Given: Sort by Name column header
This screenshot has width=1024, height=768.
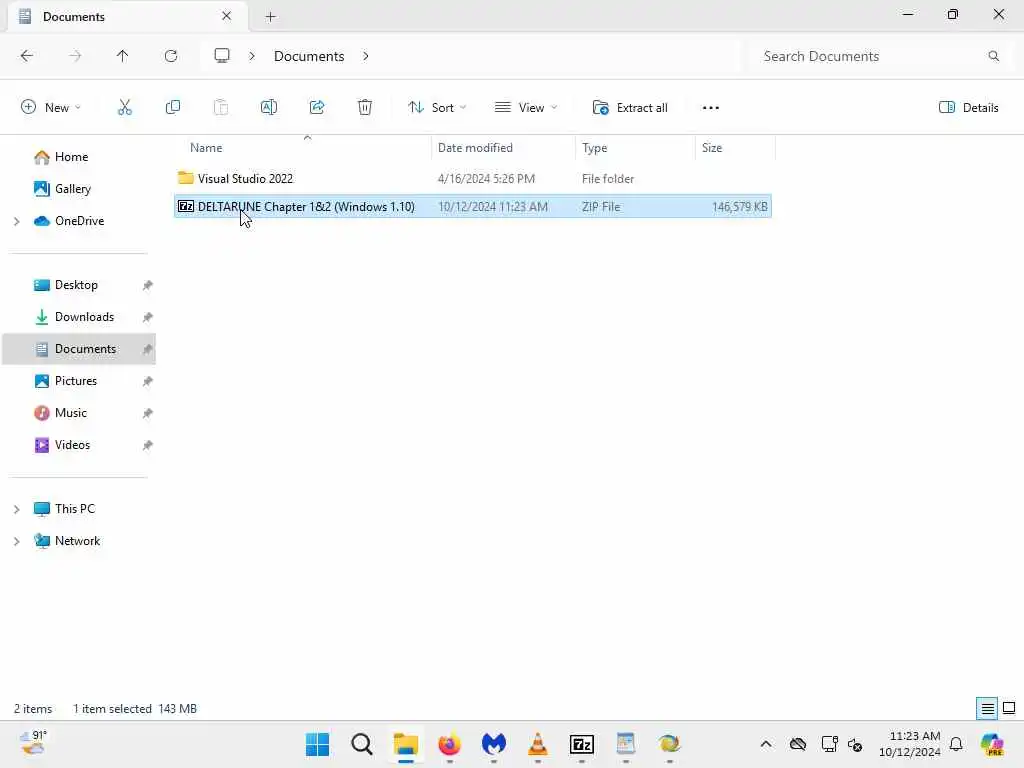Looking at the screenshot, I should click(x=302, y=148).
